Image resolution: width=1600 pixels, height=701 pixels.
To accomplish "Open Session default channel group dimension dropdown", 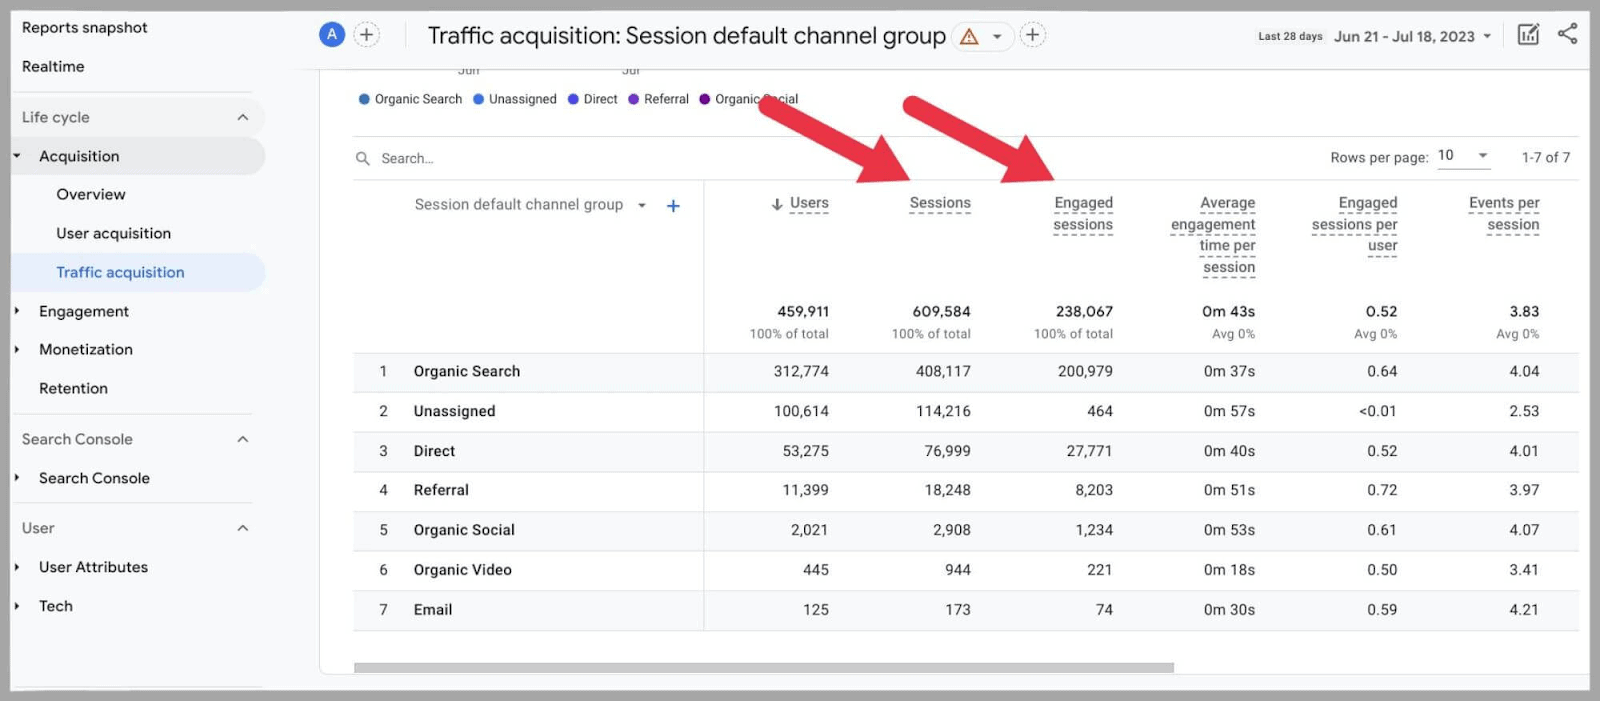I will [x=642, y=205].
